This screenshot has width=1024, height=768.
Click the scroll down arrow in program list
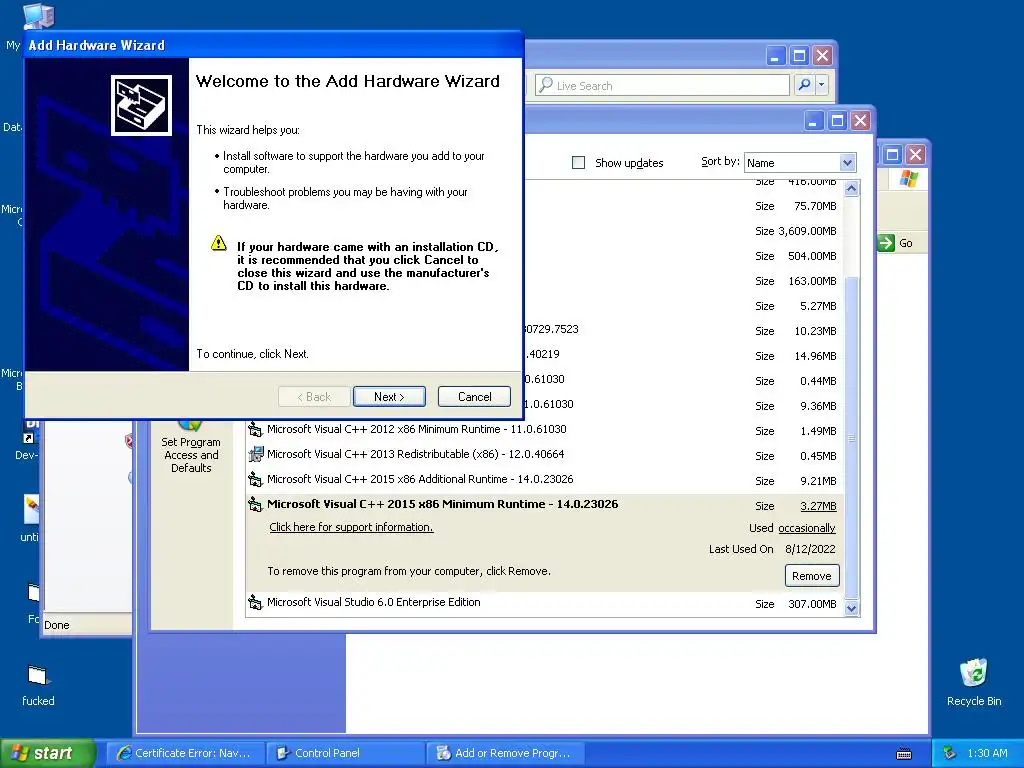click(x=851, y=608)
